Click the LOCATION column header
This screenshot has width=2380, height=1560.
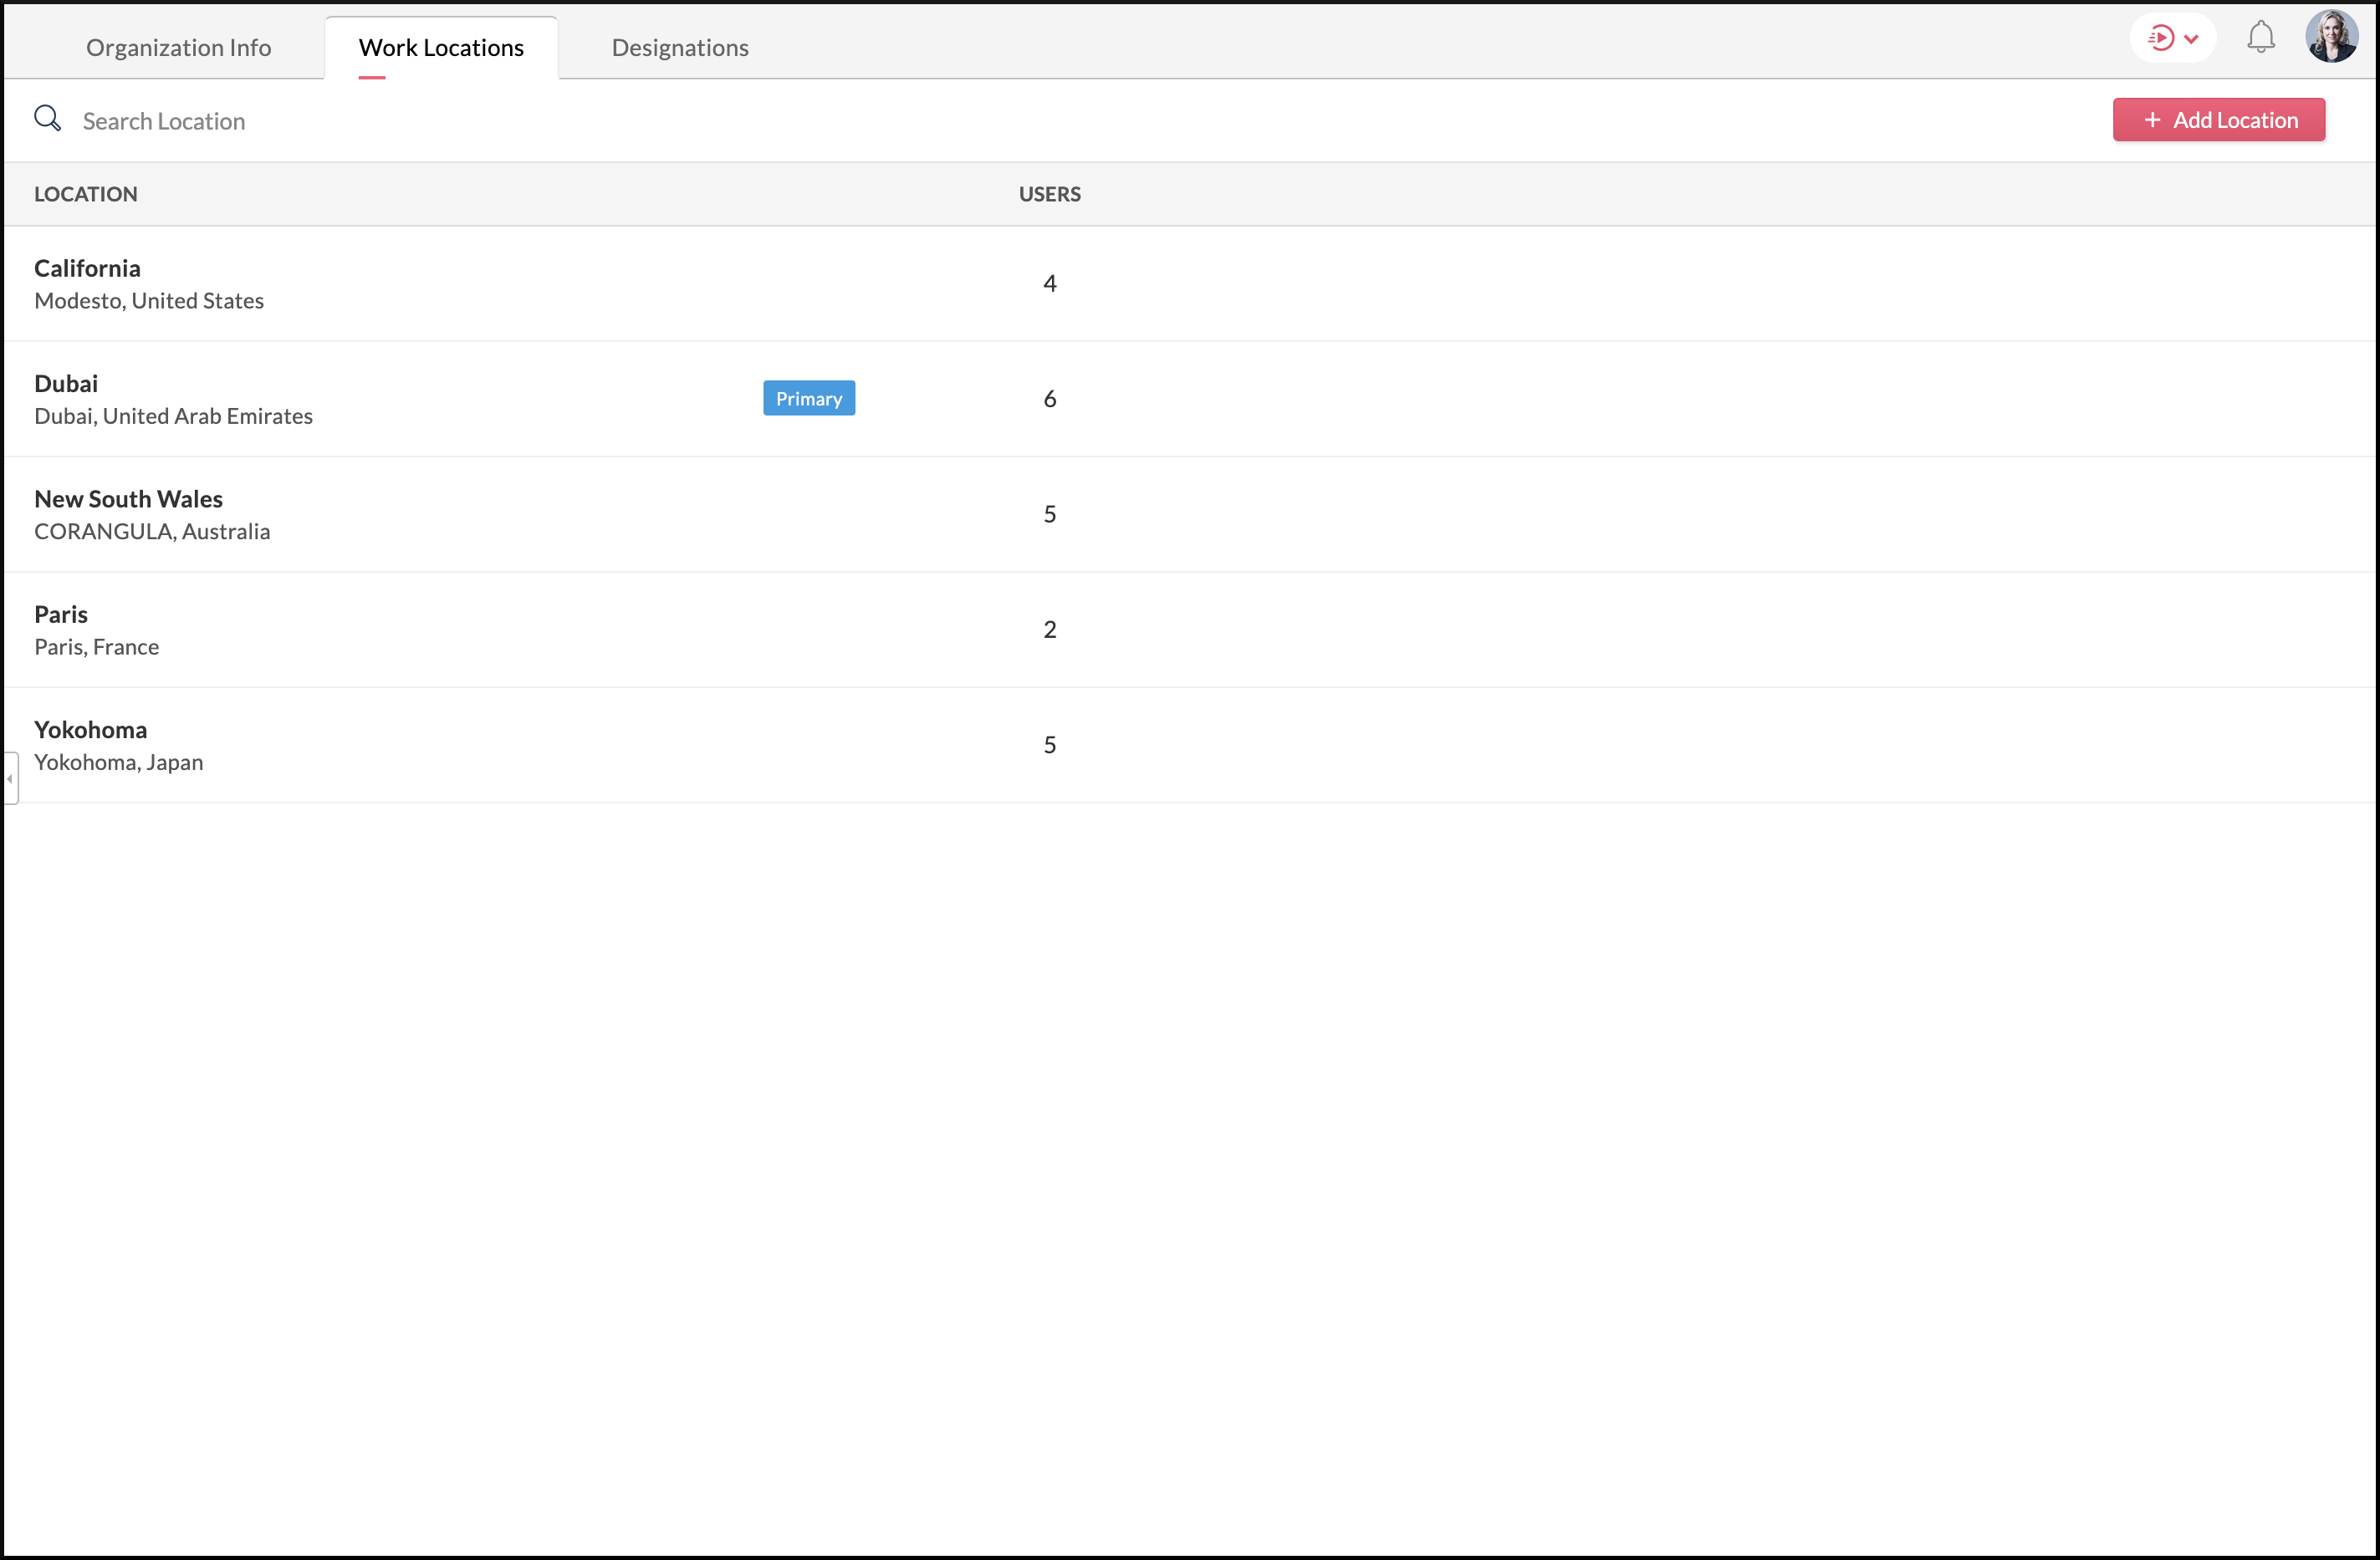(86, 194)
